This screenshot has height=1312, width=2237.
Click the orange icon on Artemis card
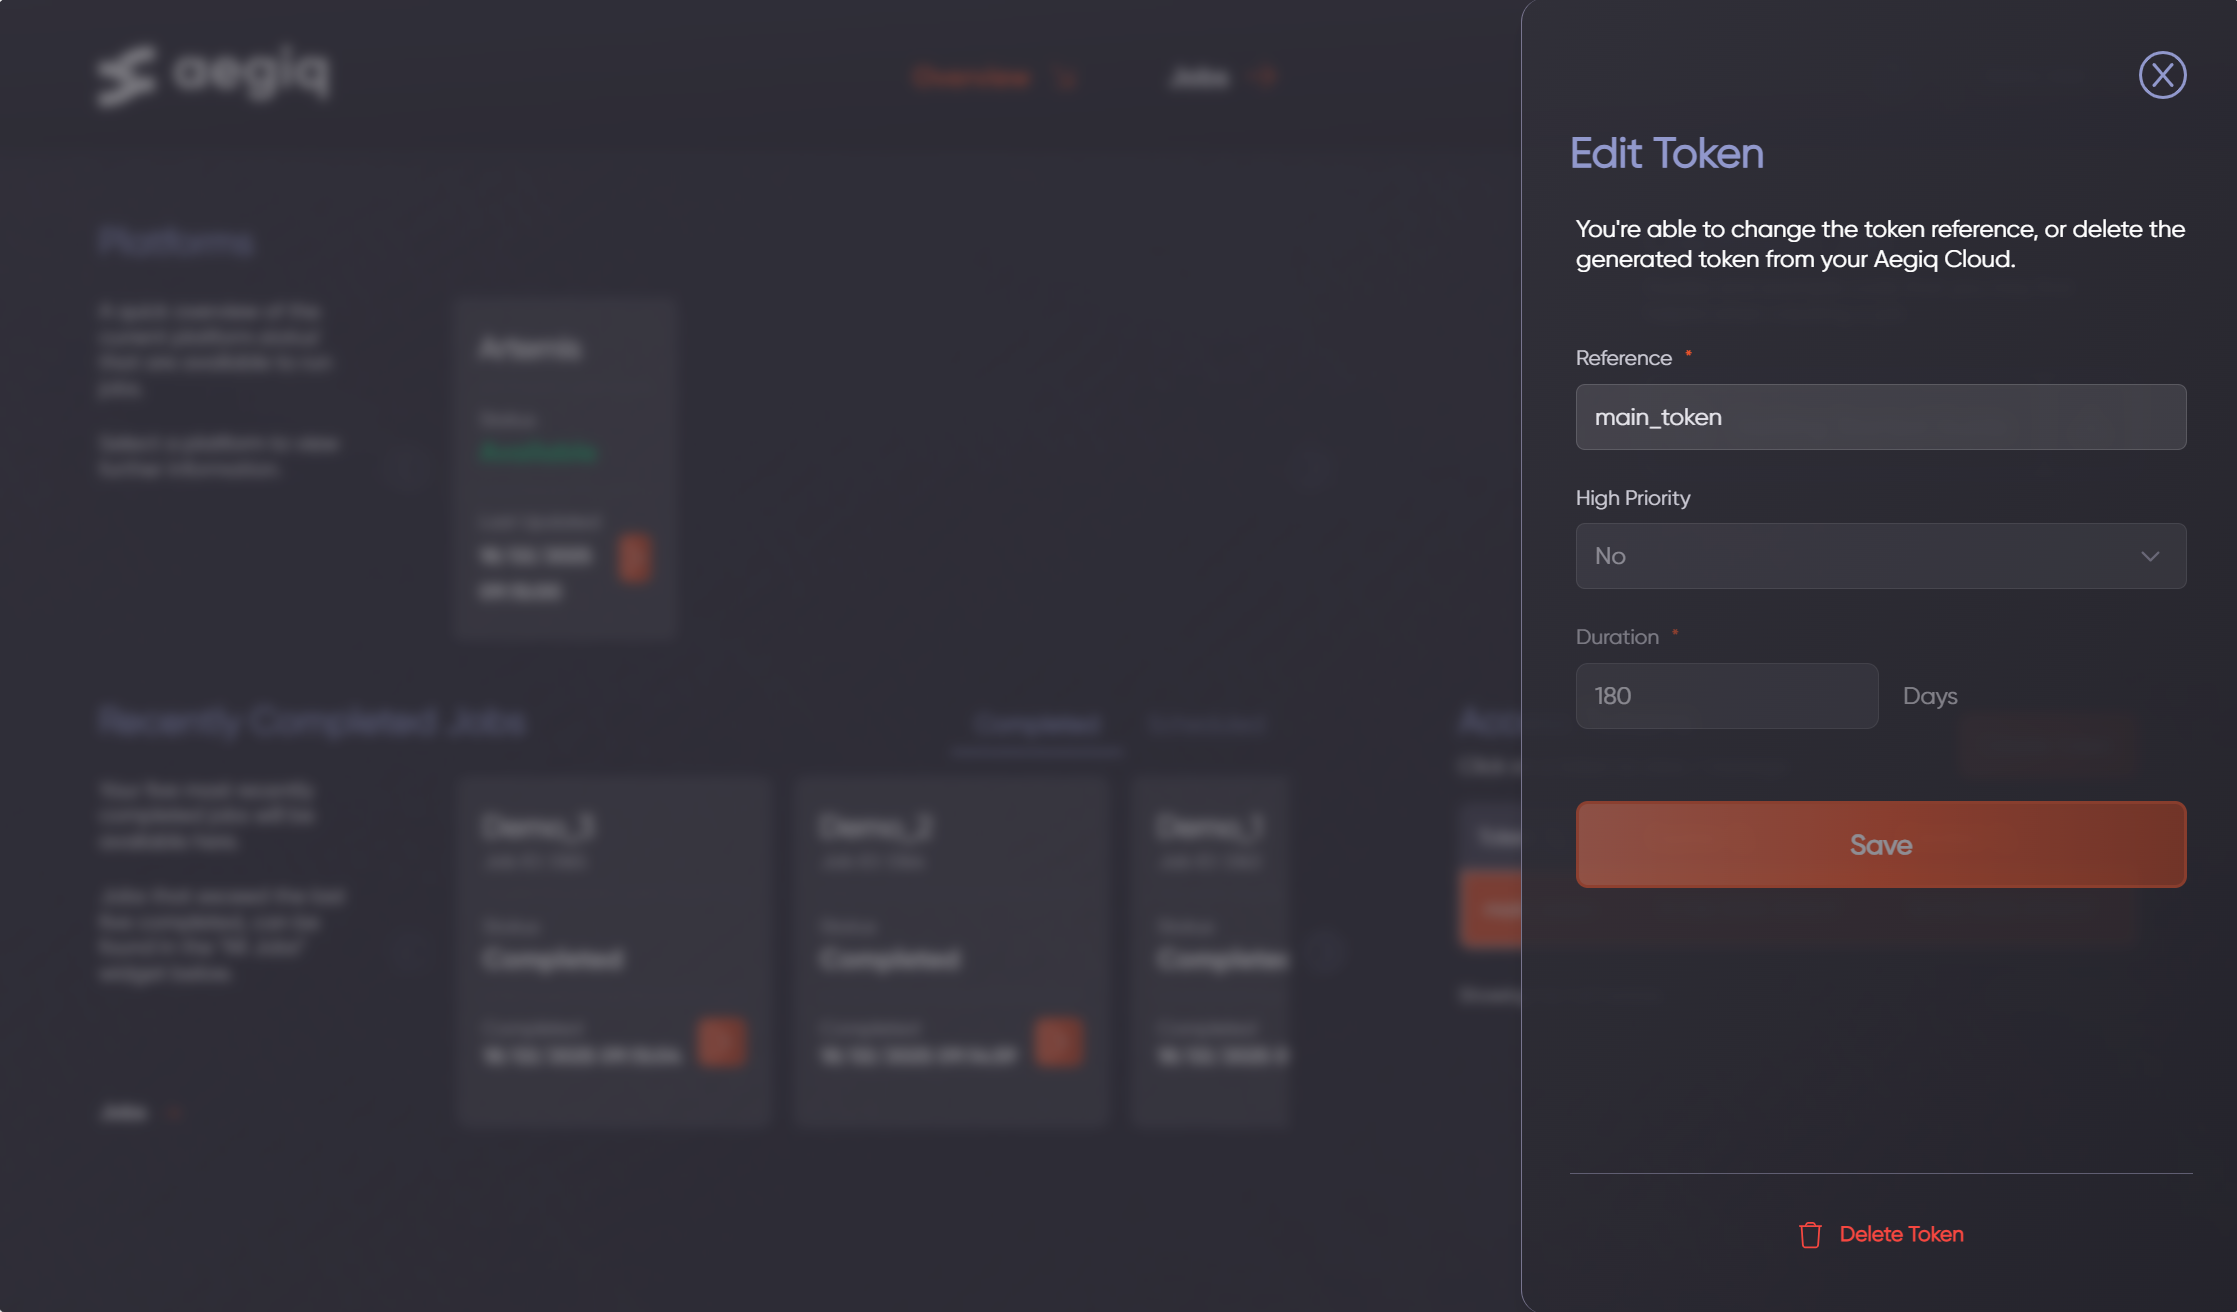tap(634, 557)
